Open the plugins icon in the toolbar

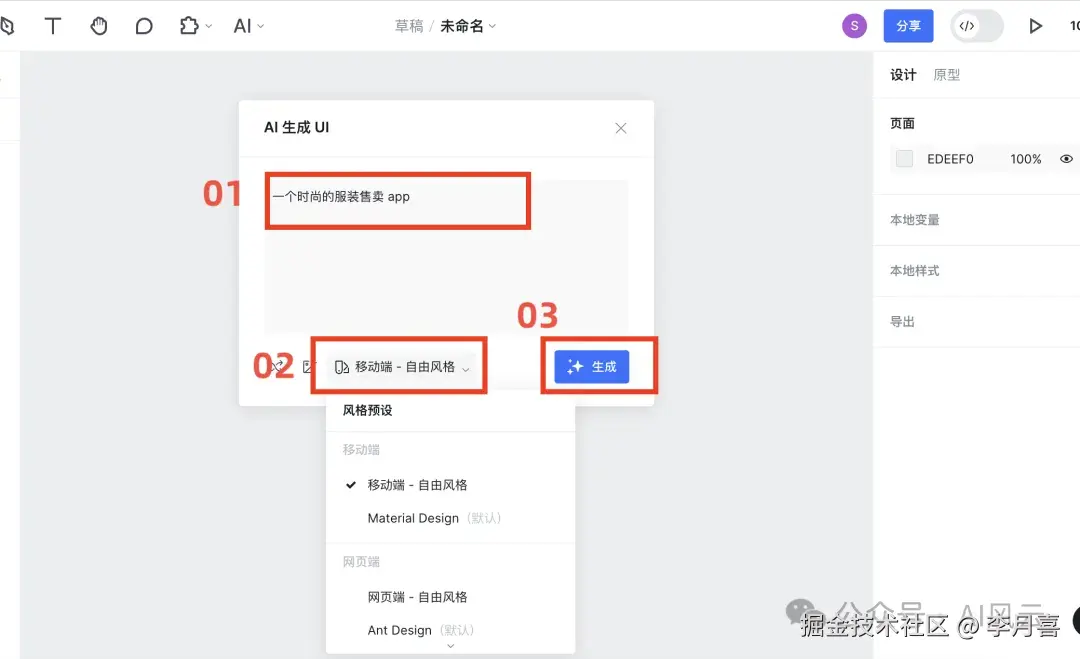[x=188, y=25]
